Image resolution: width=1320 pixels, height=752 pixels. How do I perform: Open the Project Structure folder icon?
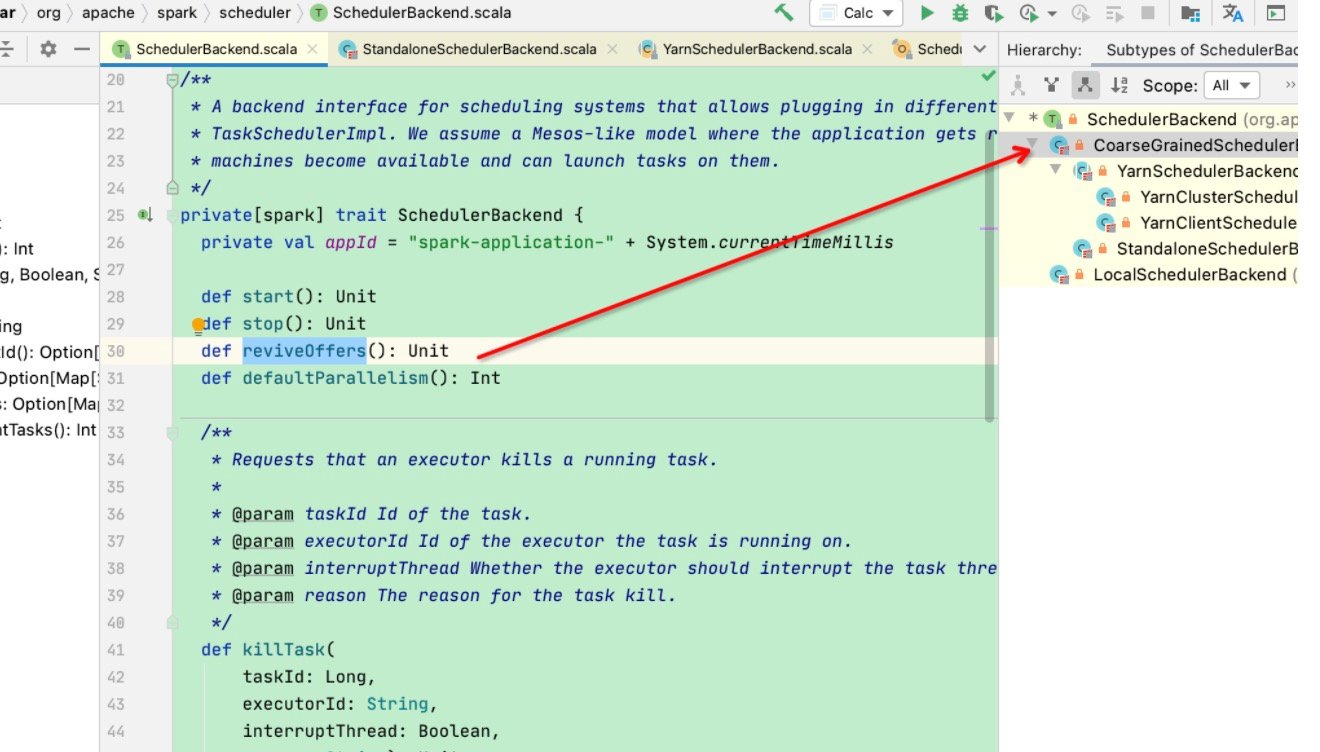click(x=1190, y=13)
